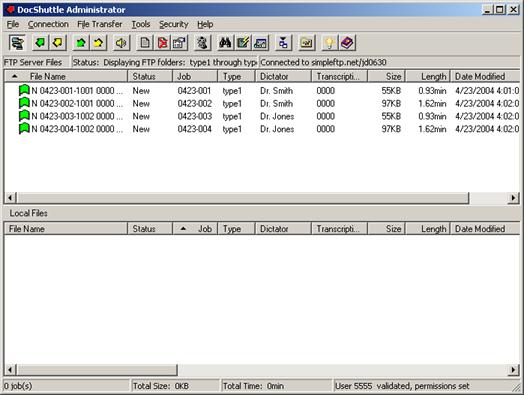The width and height of the screenshot is (524, 395).
Task: Click the Local Files horizontal scrollbar thumb
Action: click(x=97, y=370)
